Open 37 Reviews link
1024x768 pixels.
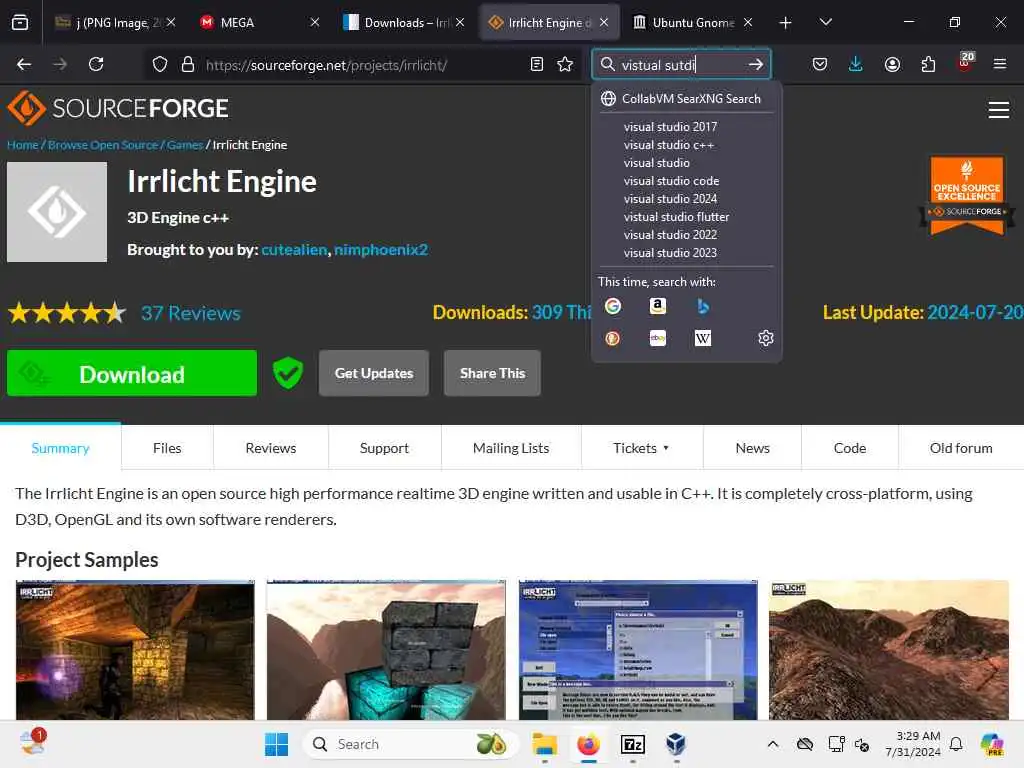191,313
